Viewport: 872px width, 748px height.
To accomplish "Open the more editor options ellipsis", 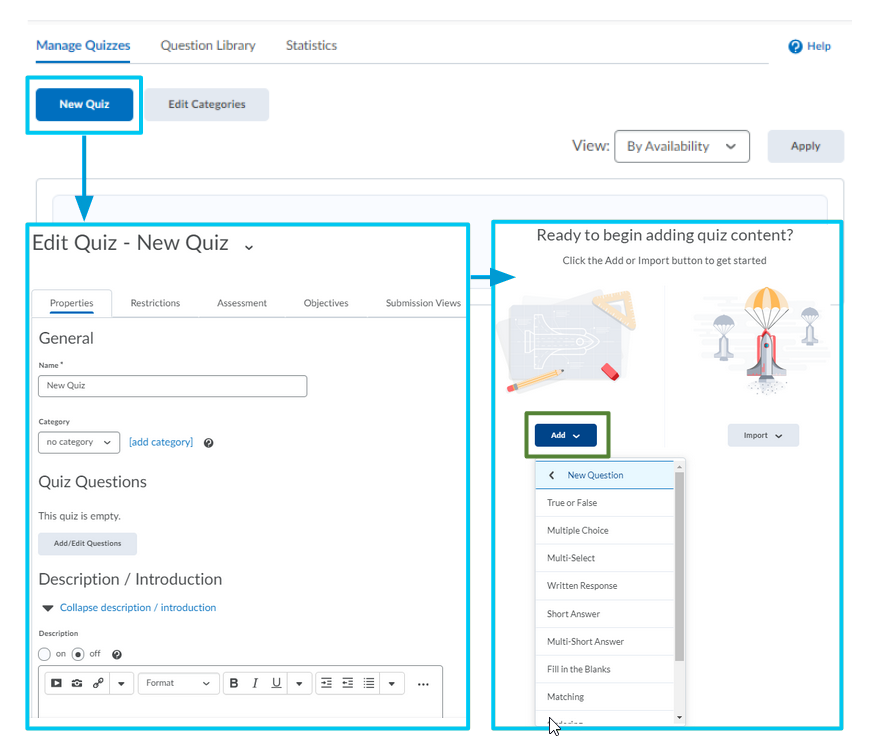I will coord(423,684).
